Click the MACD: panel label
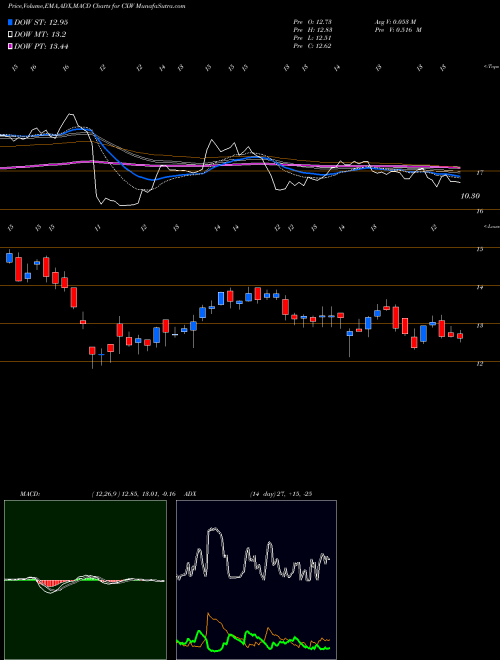The image size is (500, 660). click(30, 494)
